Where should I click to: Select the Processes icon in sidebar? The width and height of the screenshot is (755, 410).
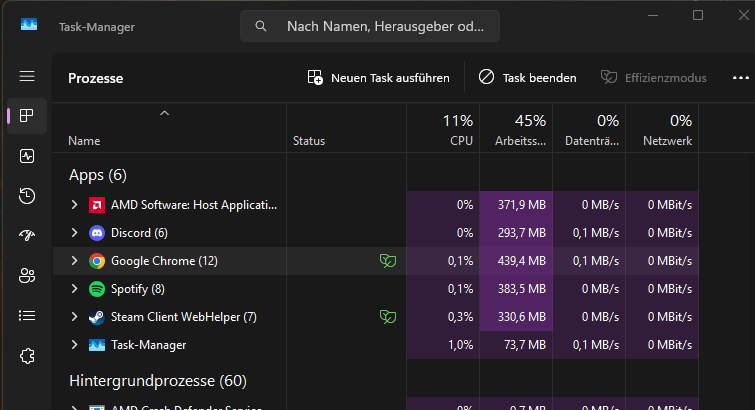point(27,116)
